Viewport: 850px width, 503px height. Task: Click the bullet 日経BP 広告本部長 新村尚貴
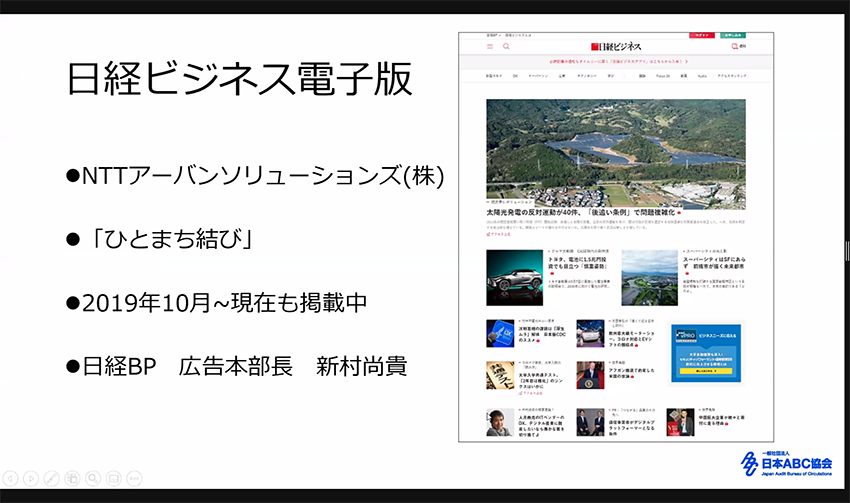236,366
